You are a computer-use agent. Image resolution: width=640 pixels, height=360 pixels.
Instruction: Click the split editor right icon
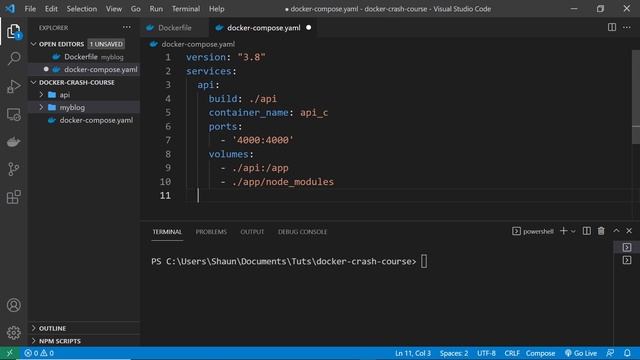[x=611, y=27]
